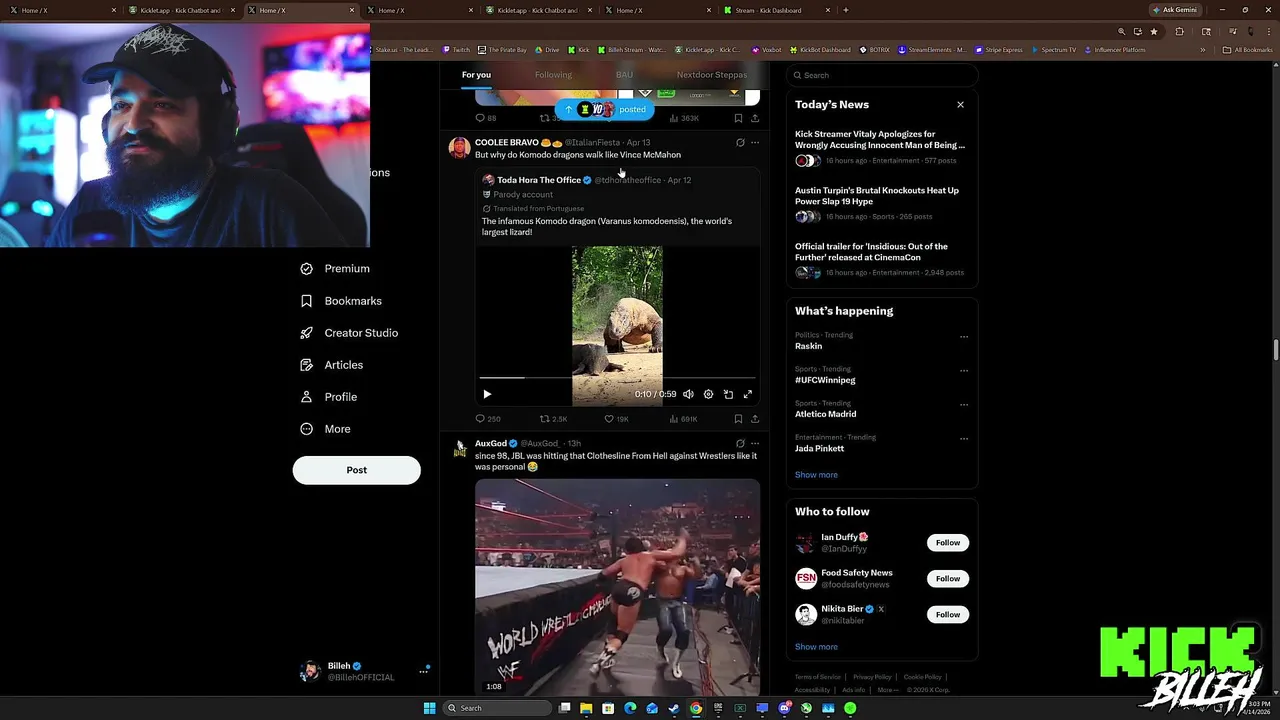Repost COOLEE BRAVO's post (2.5K)

coord(553,419)
